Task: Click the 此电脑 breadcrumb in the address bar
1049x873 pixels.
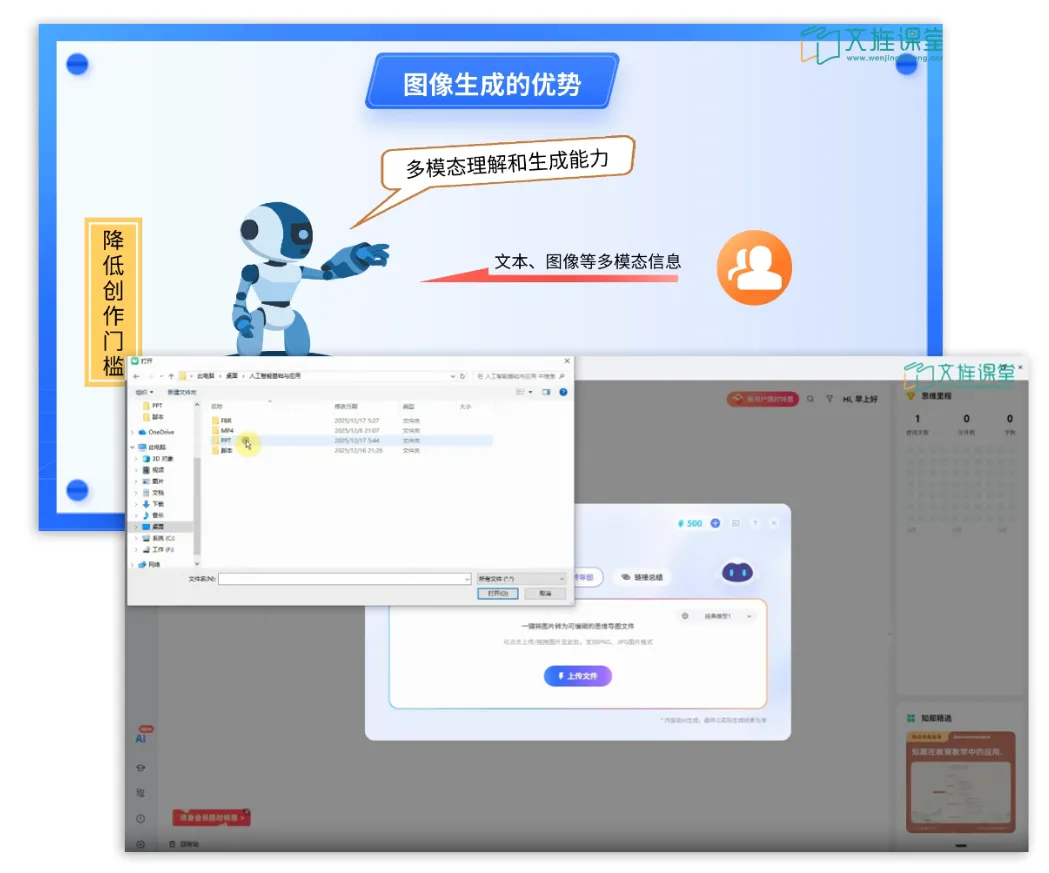Action: (205, 376)
